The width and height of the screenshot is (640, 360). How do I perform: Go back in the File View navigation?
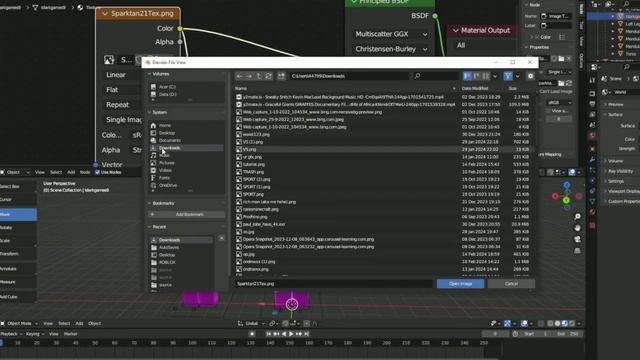240,76
